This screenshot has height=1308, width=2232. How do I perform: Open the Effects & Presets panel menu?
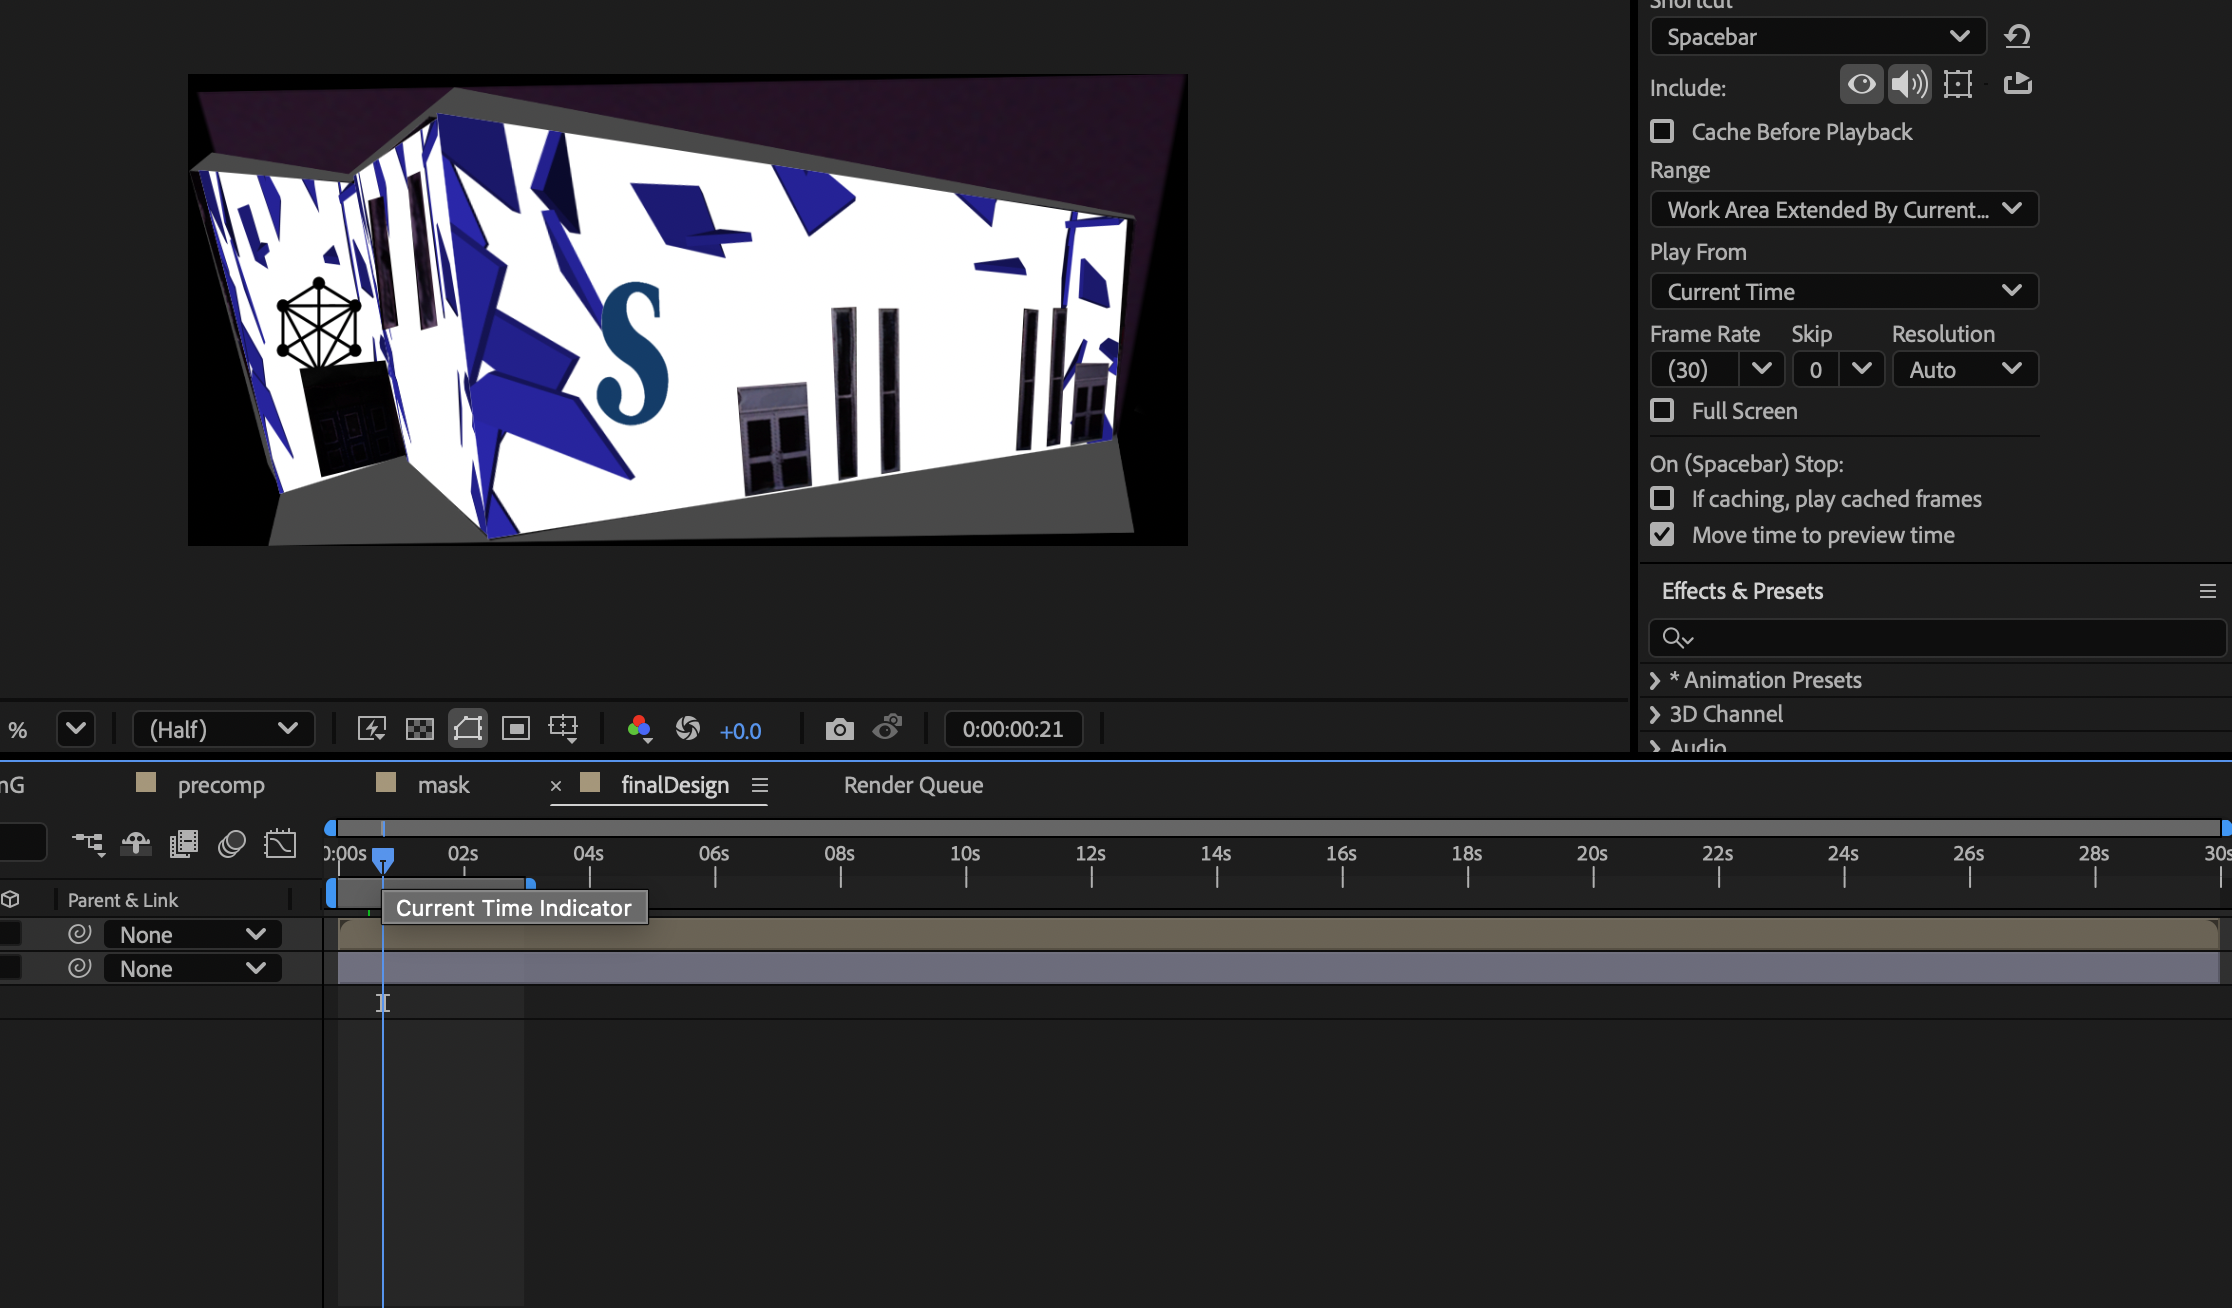[2208, 591]
